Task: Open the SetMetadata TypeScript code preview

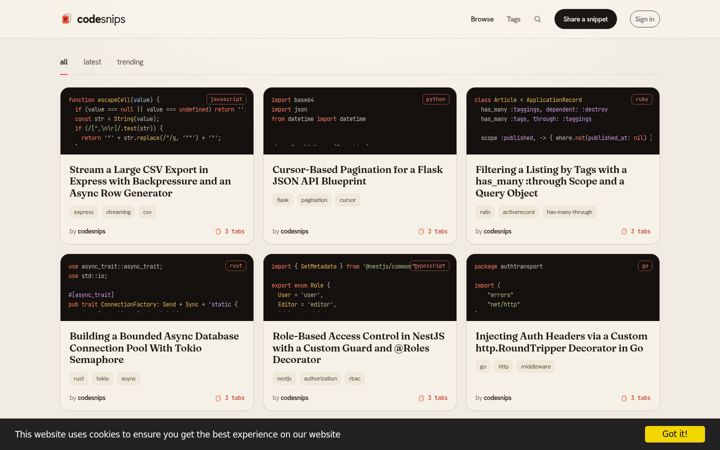Action: (x=360, y=287)
